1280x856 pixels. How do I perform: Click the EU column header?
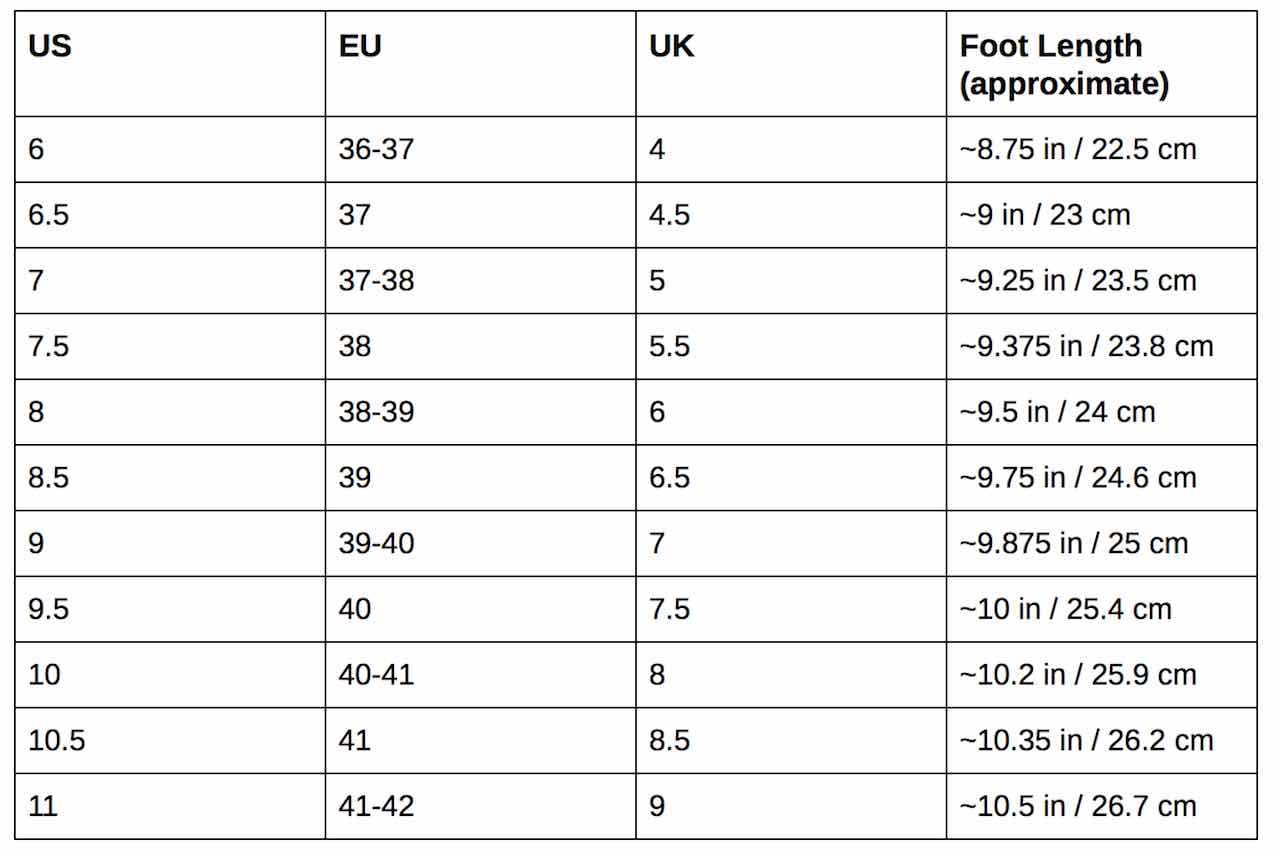click(360, 47)
